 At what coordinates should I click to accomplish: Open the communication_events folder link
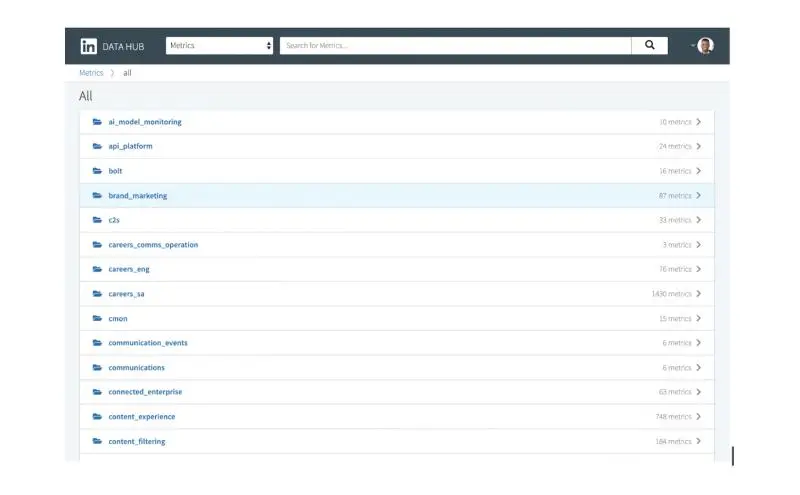tap(148, 343)
